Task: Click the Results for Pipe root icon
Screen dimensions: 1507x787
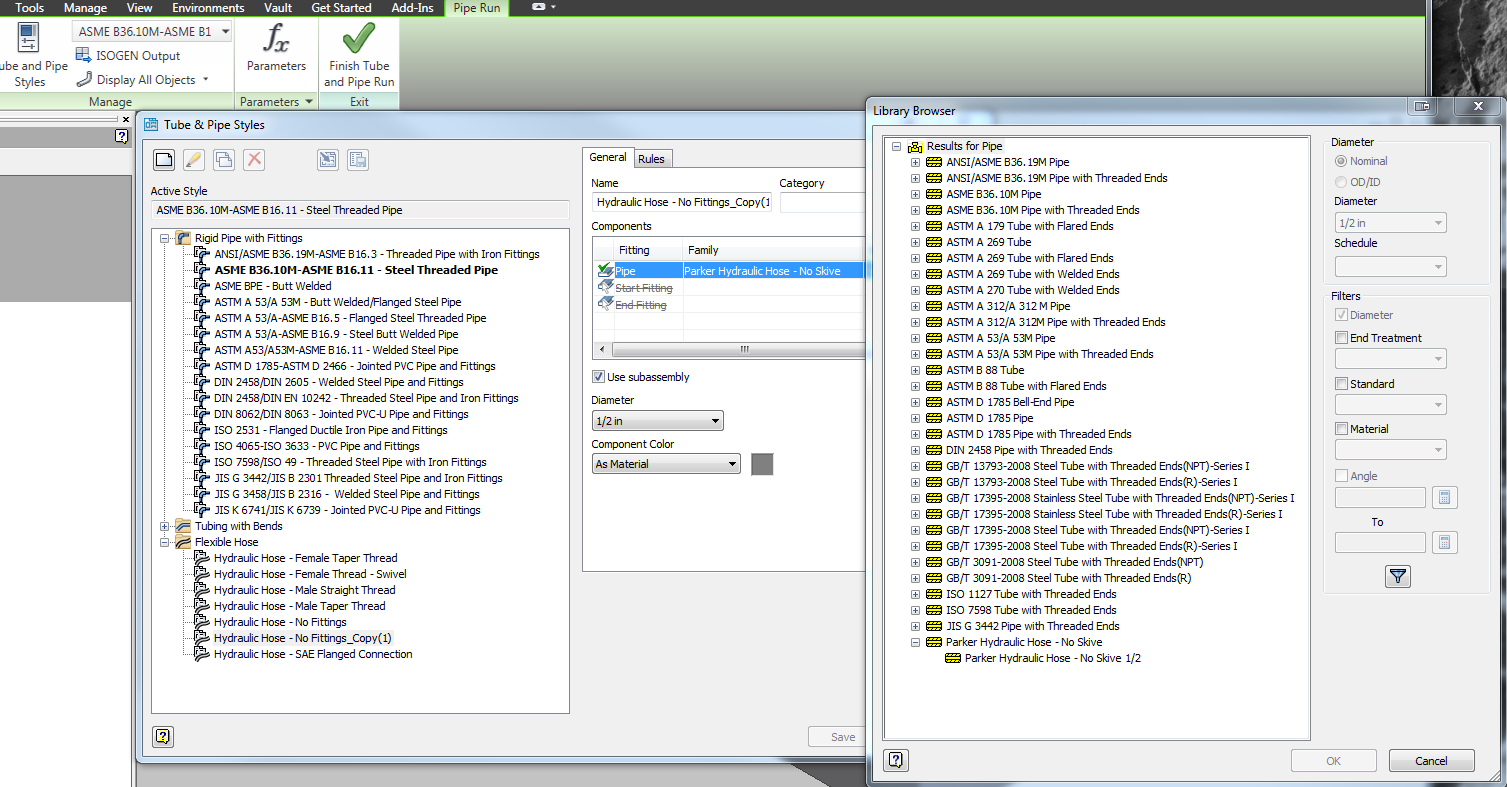Action: point(915,146)
